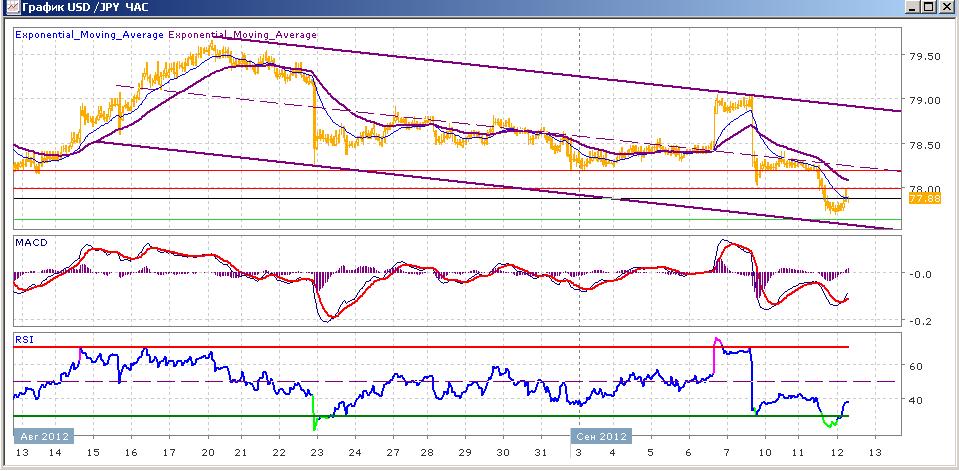
Task: Click date label 31 on time axis
Action: point(540,453)
